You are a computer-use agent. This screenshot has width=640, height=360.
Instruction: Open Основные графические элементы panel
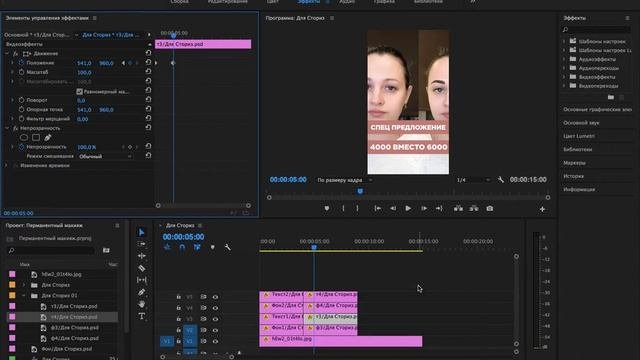point(597,109)
